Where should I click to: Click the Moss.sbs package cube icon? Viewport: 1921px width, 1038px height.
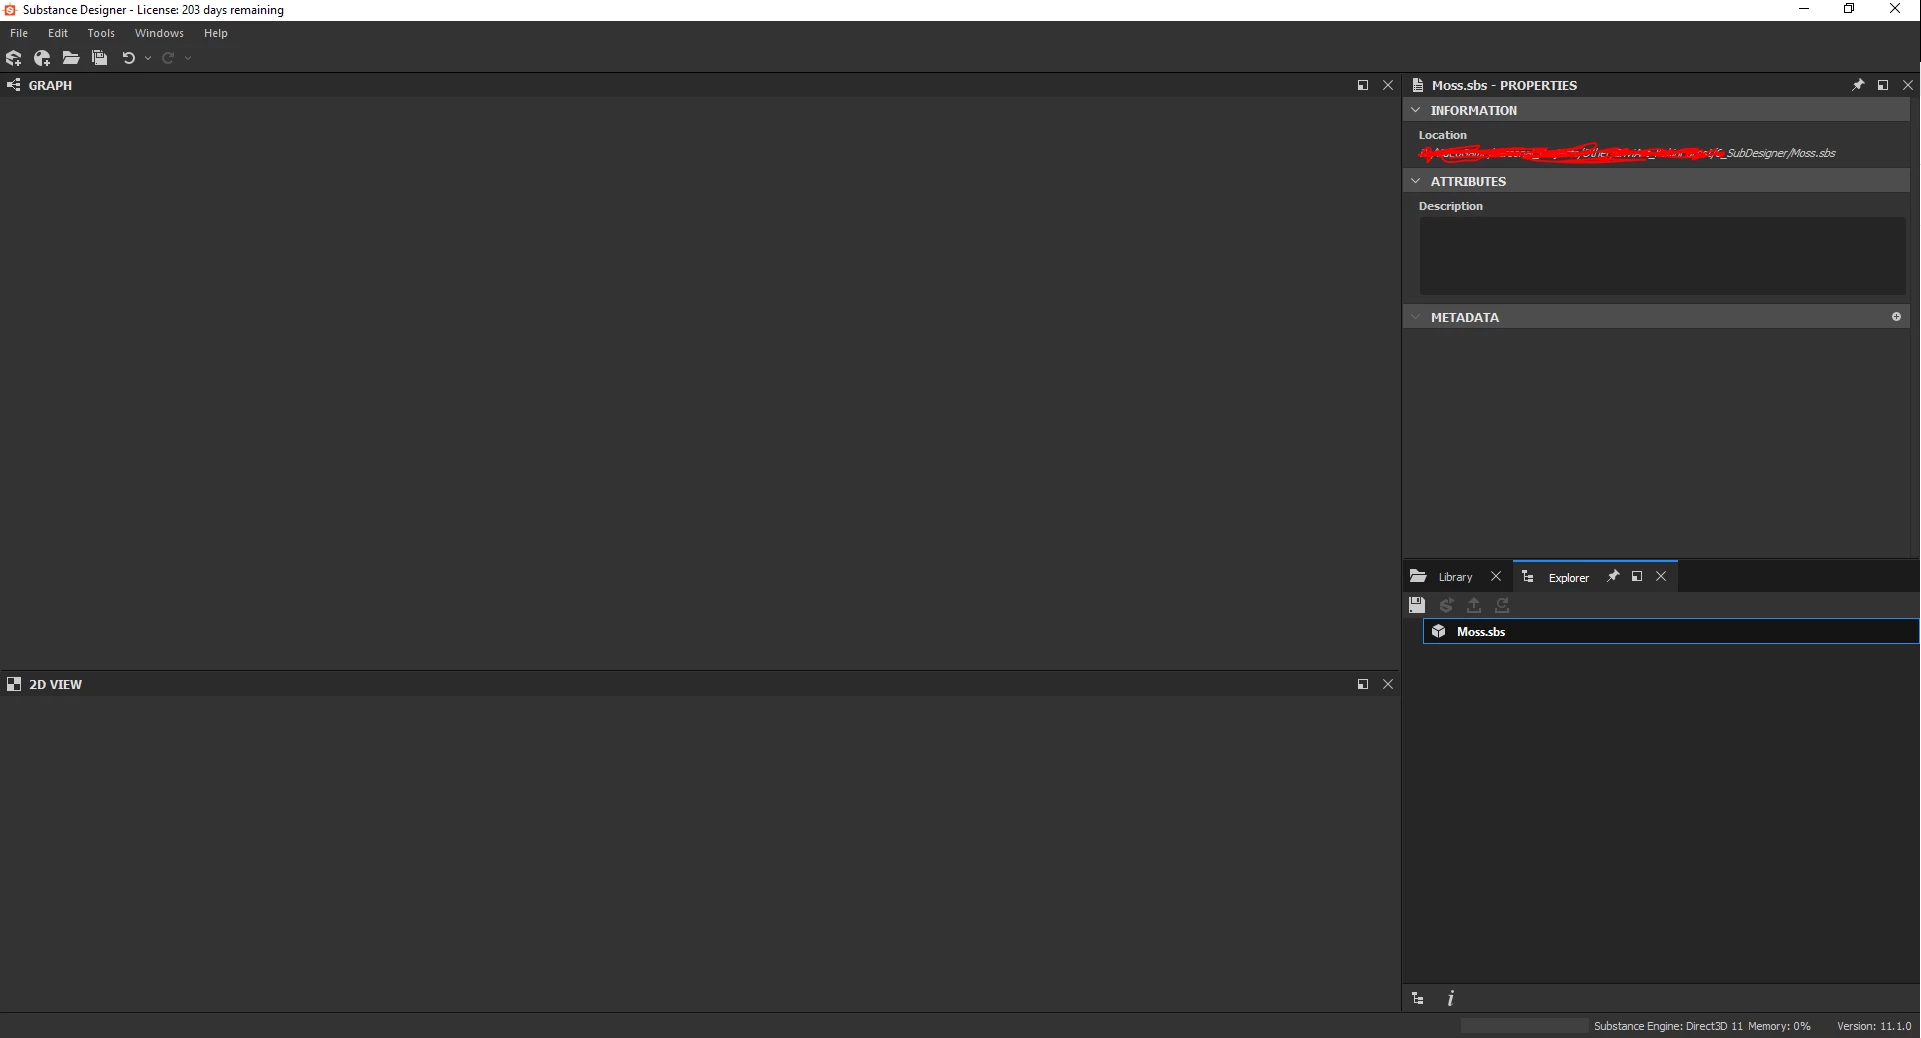(x=1439, y=631)
